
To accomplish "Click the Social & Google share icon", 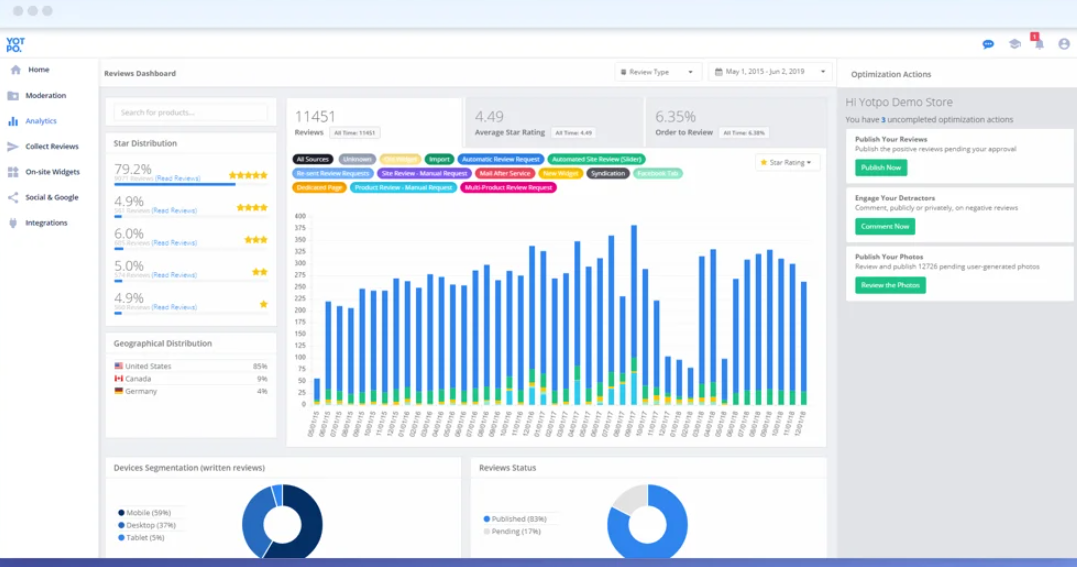I will coord(13,197).
